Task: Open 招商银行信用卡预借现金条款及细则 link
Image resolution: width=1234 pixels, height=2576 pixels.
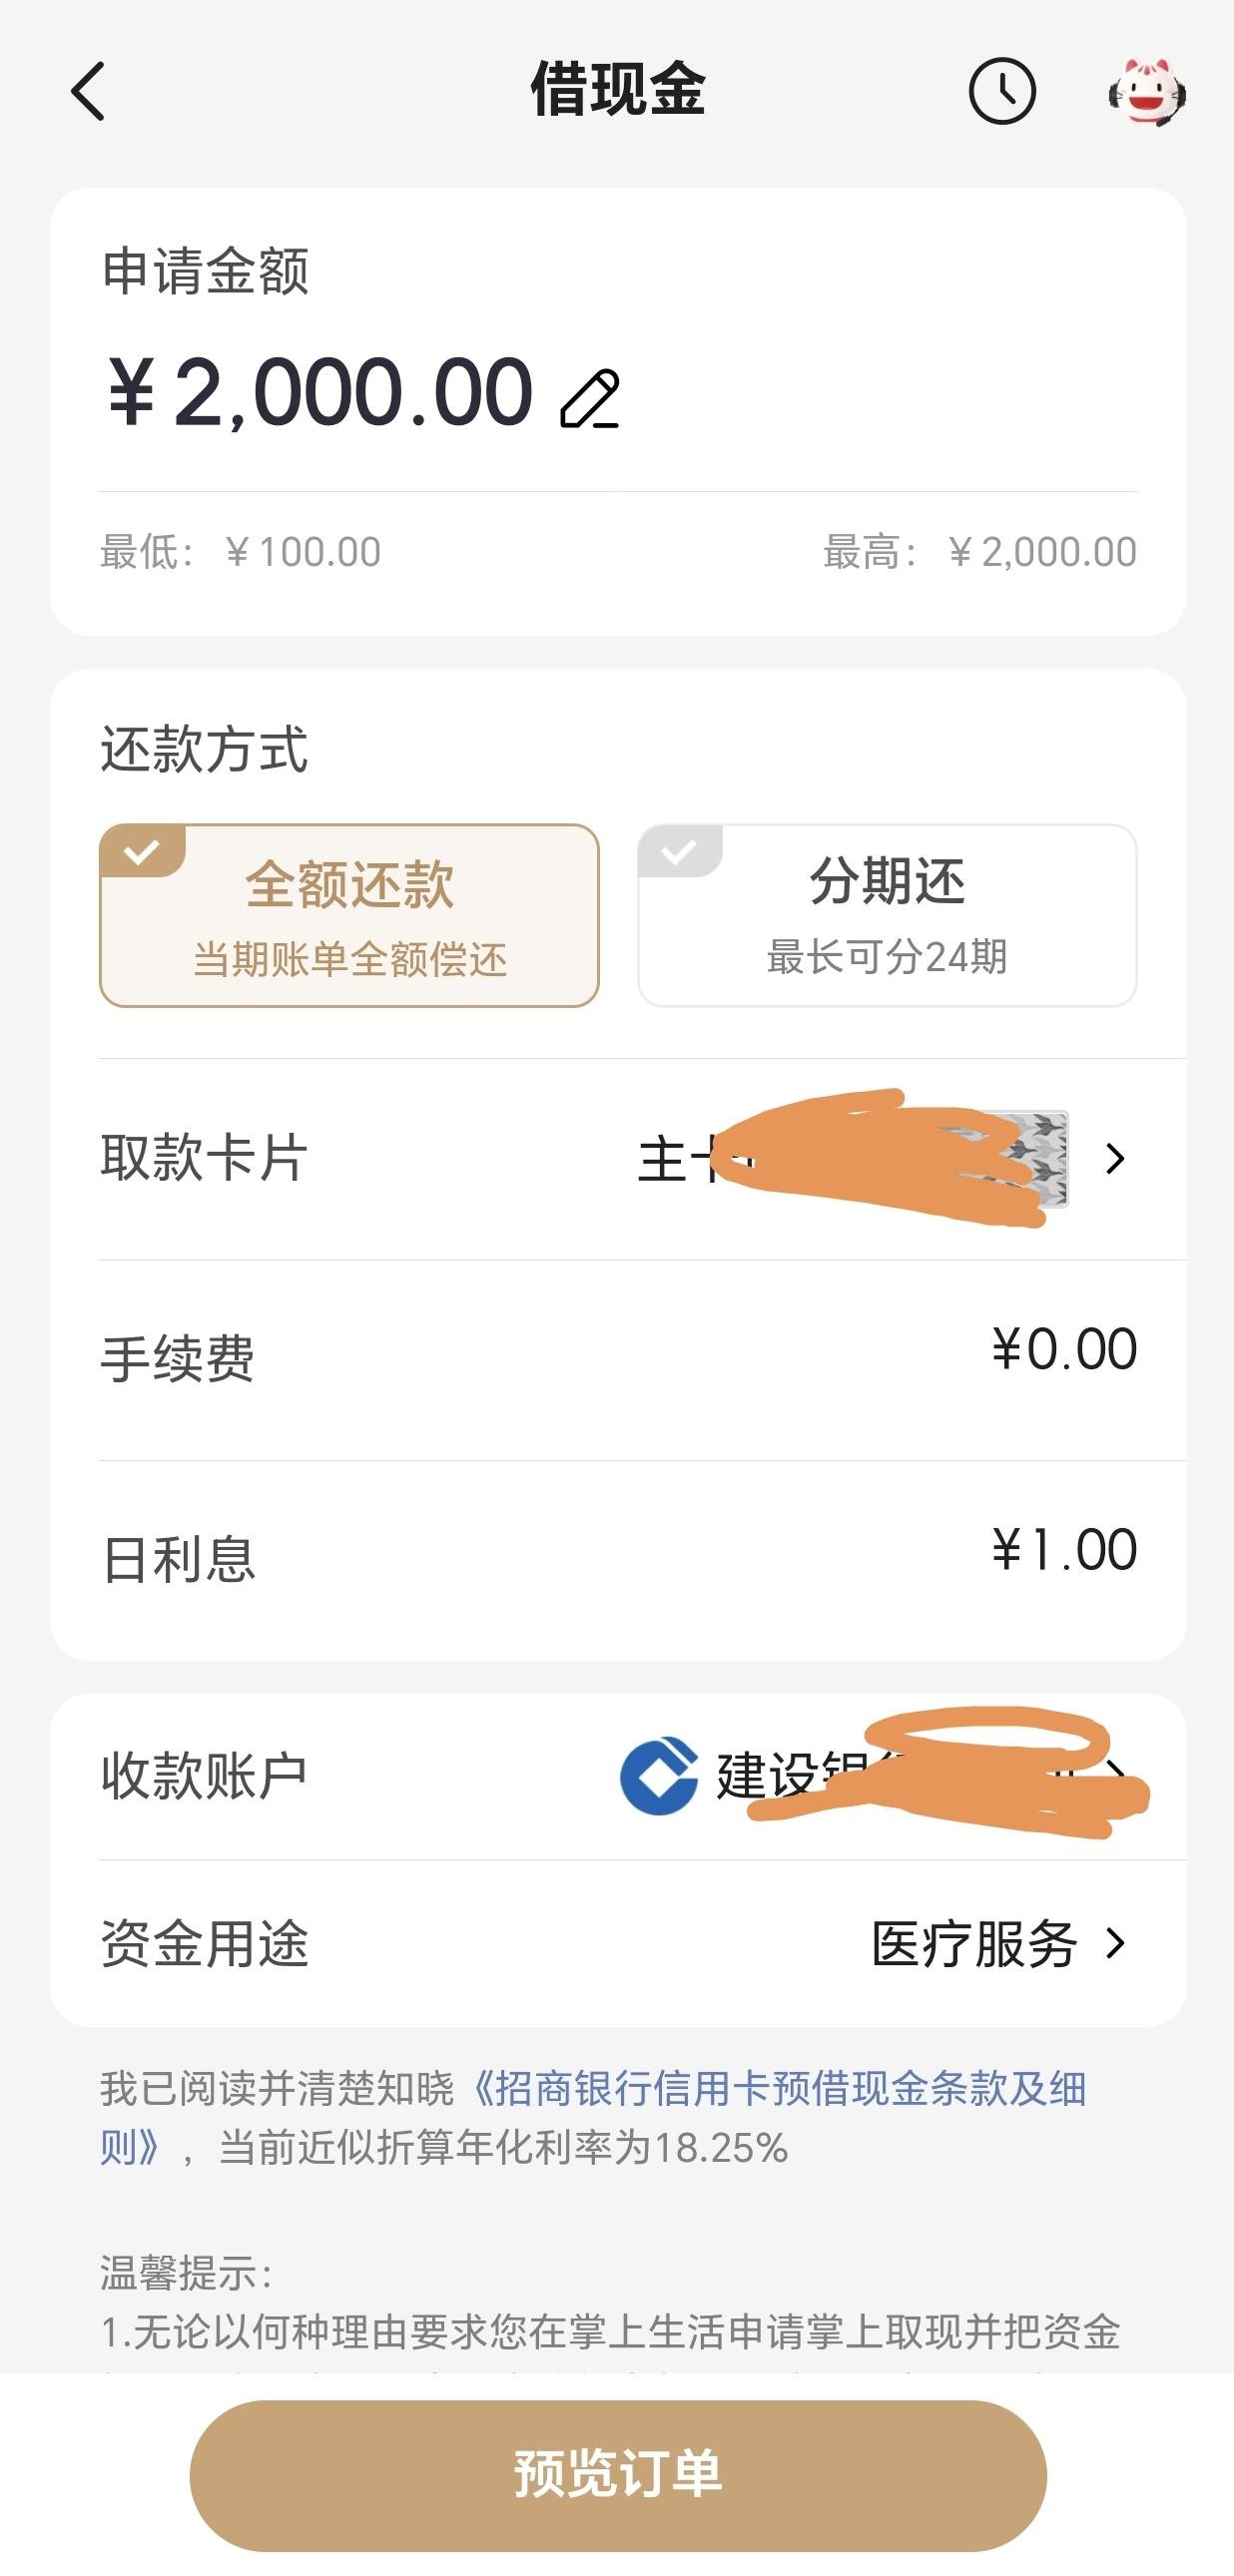Action: tap(593, 2117)
